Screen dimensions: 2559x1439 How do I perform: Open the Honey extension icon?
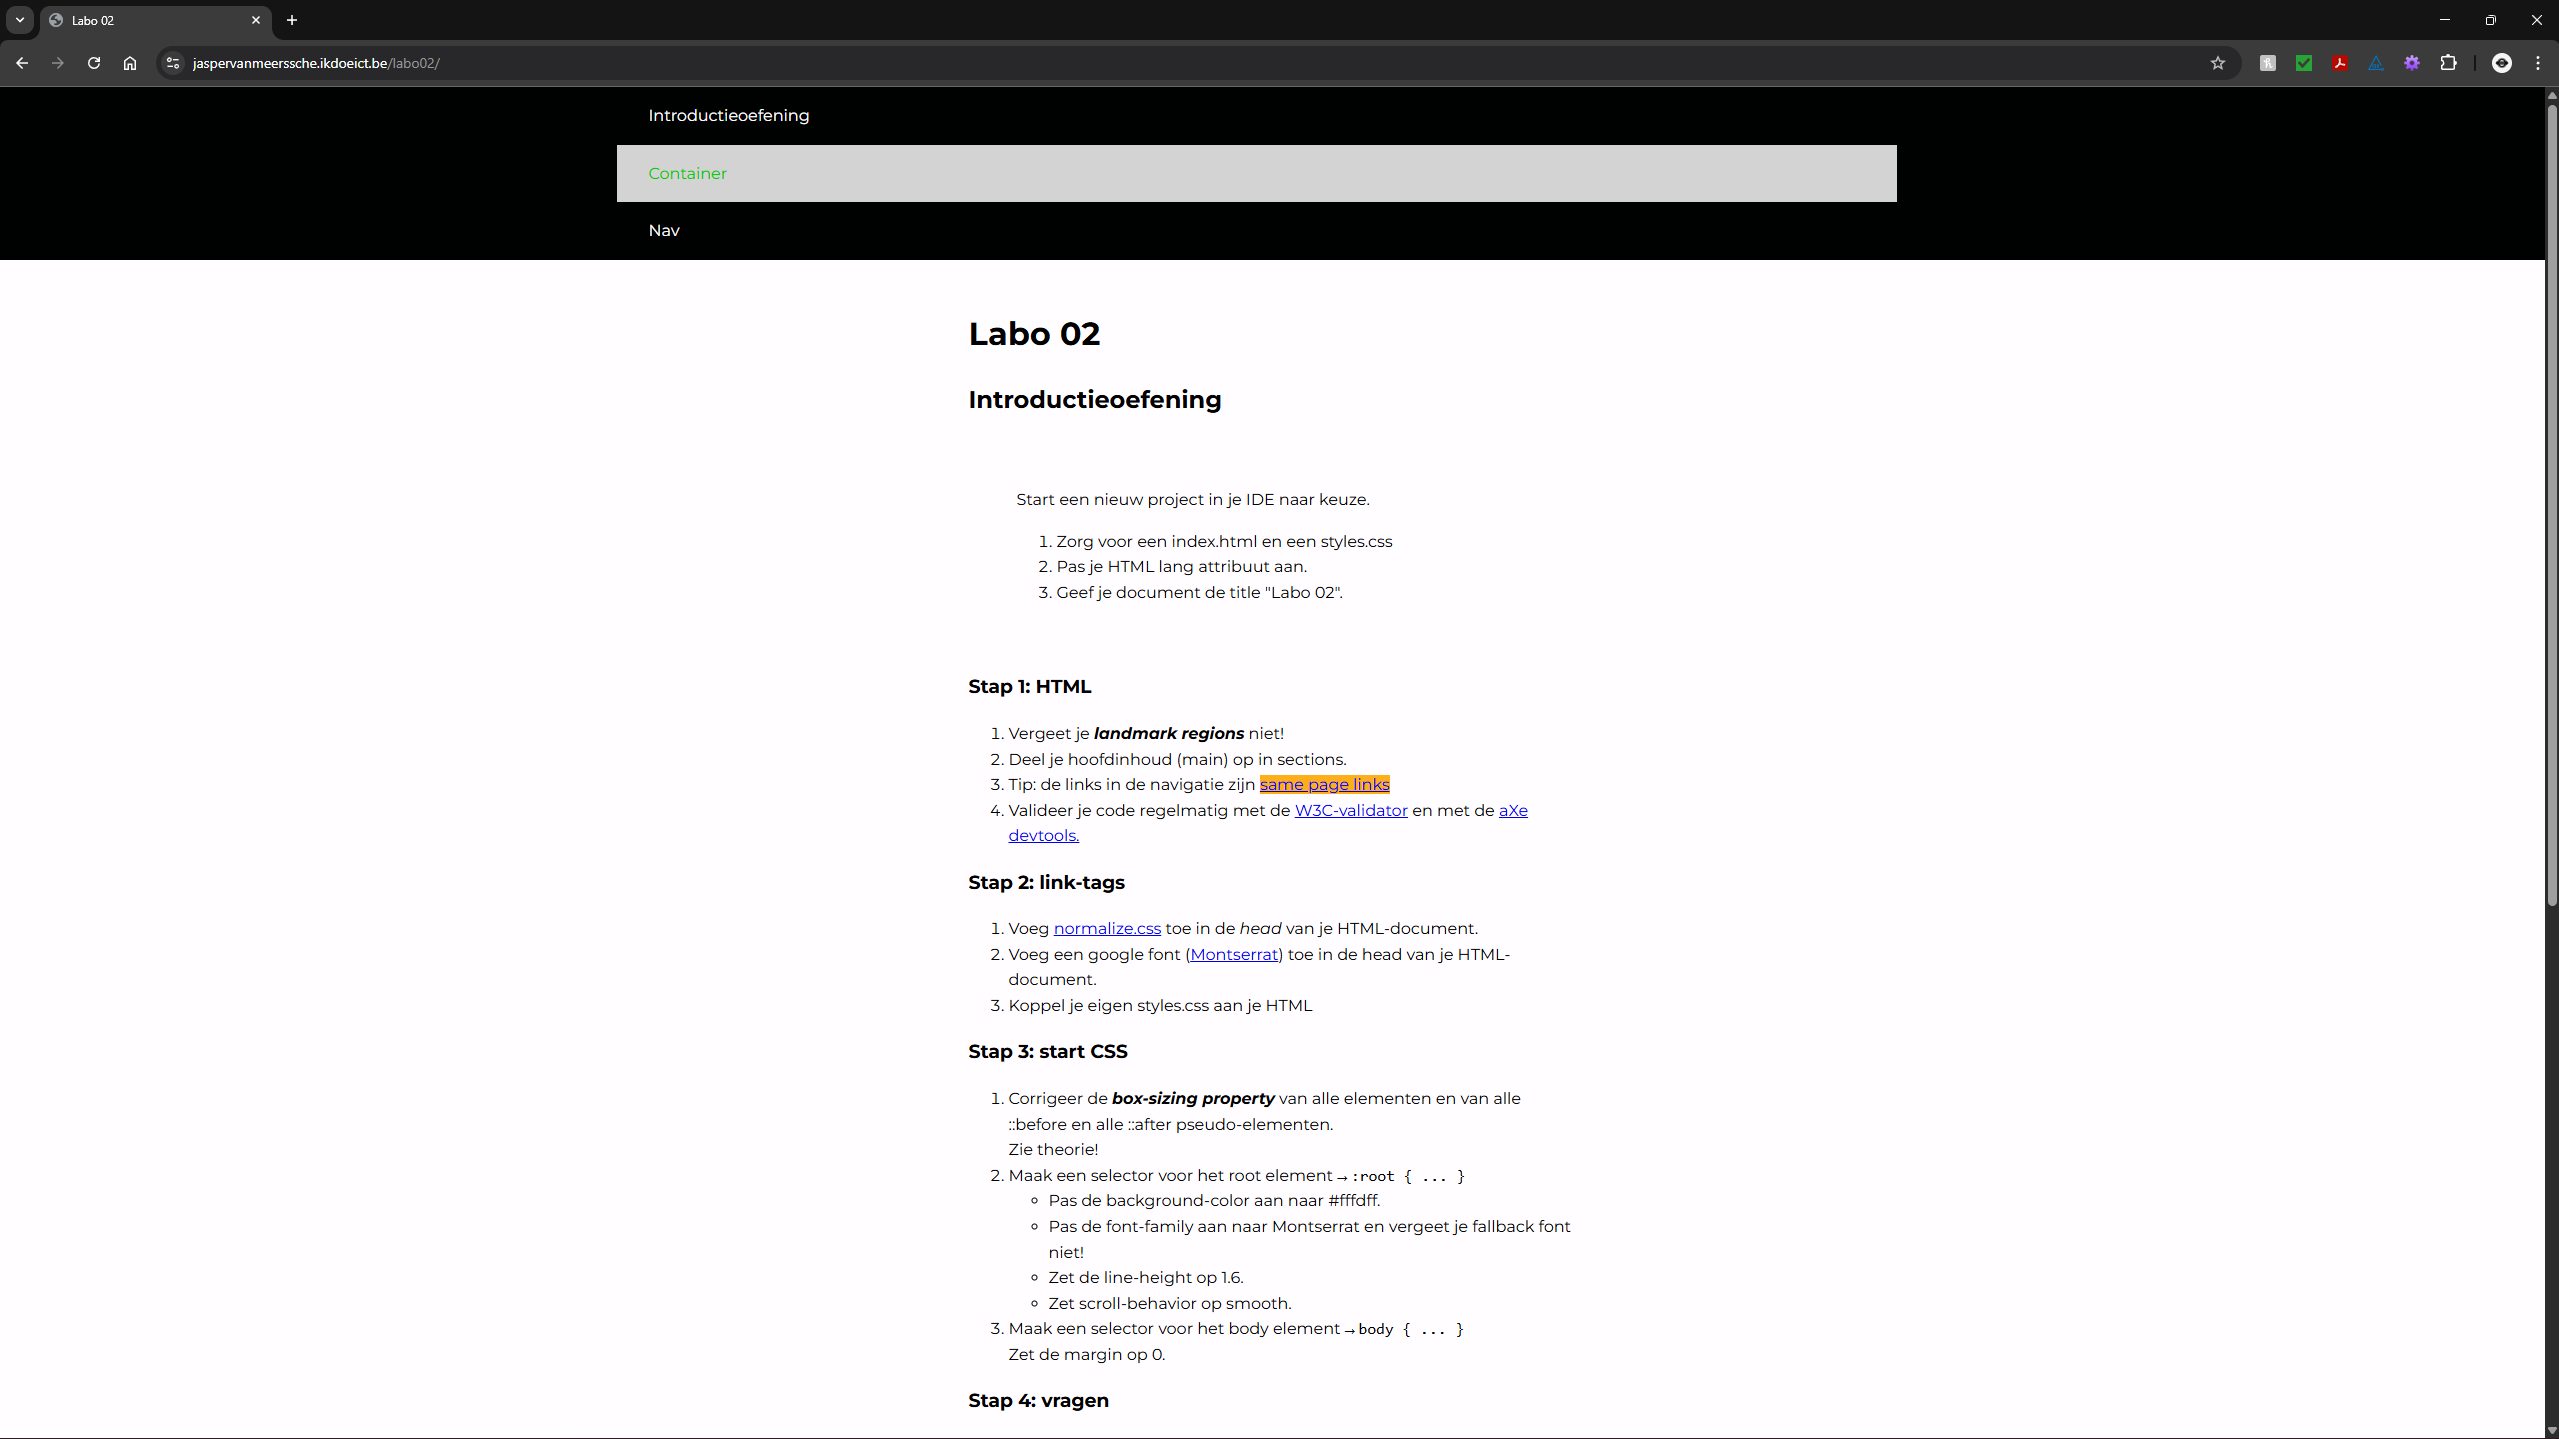point(2267,63)
